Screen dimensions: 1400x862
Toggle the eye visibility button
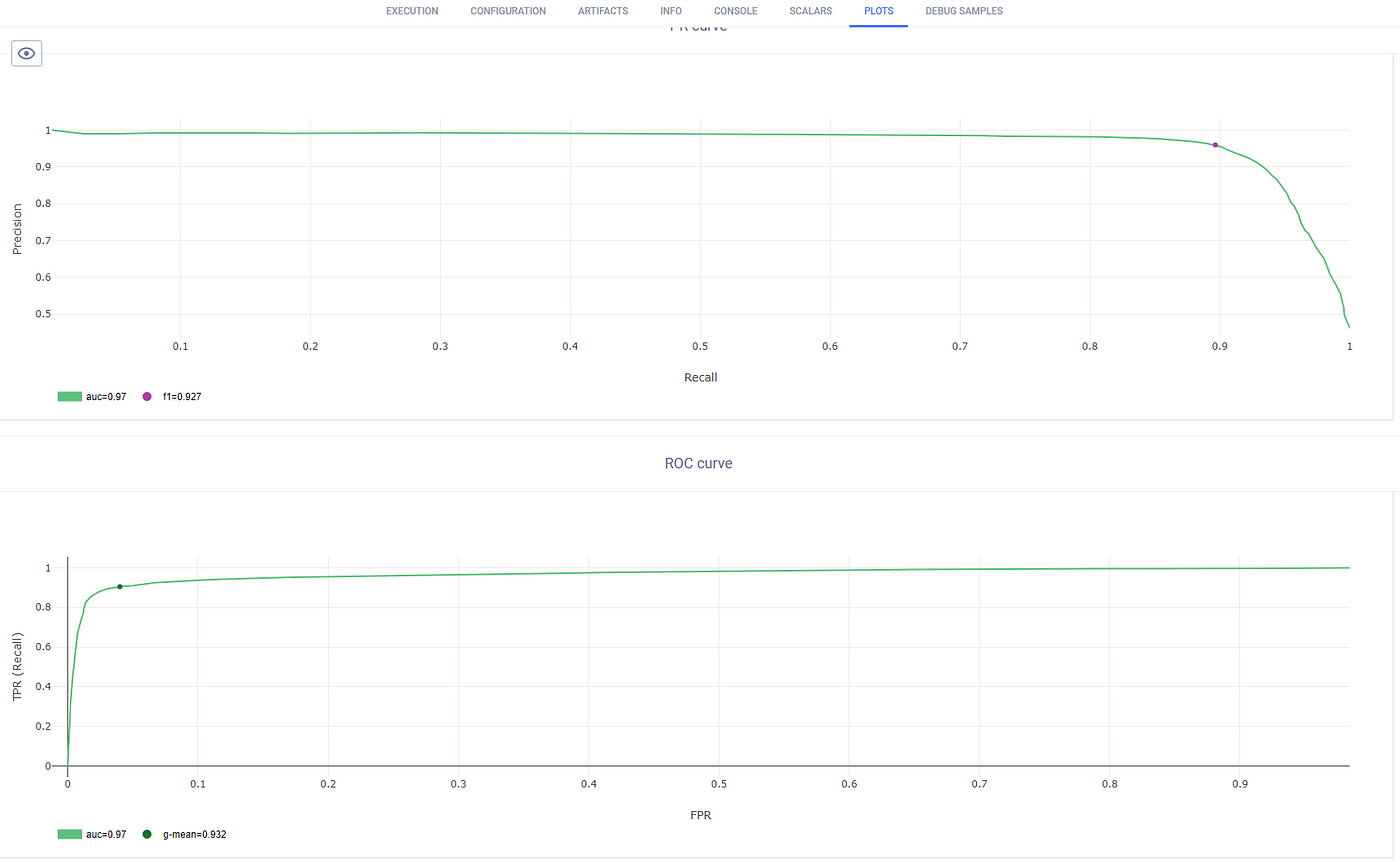[27, 53]
